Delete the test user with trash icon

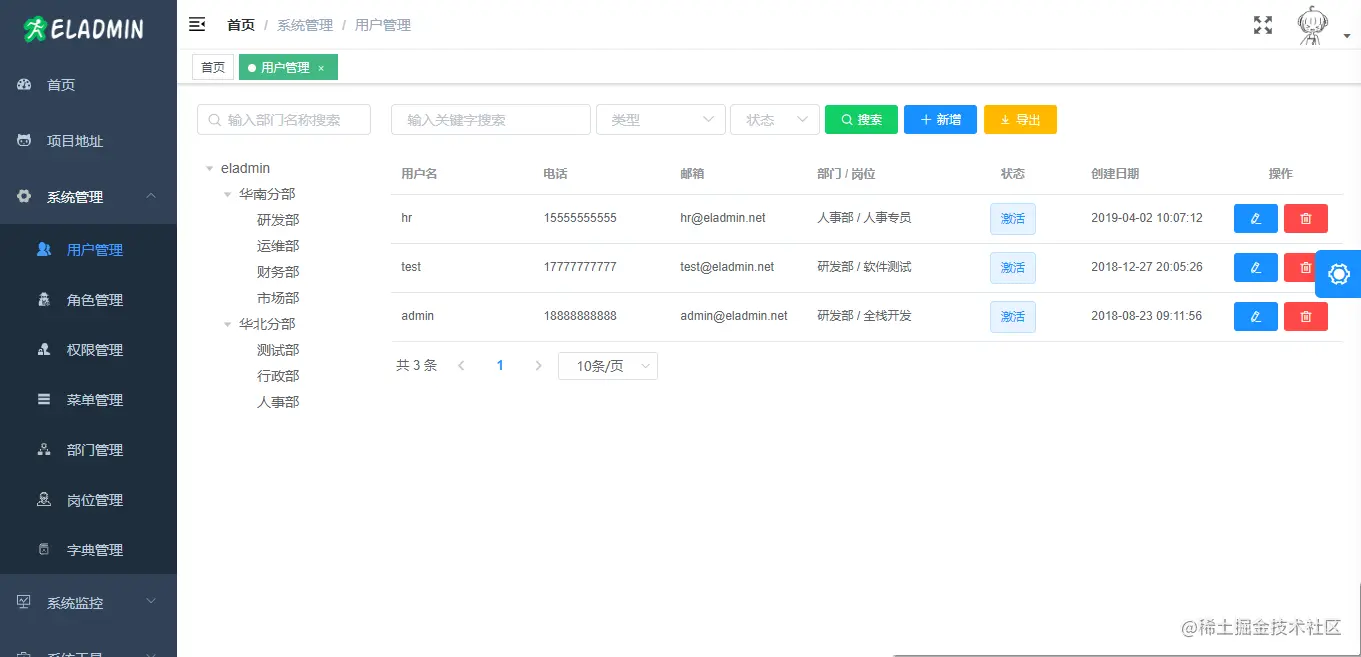coord(1305,267)
